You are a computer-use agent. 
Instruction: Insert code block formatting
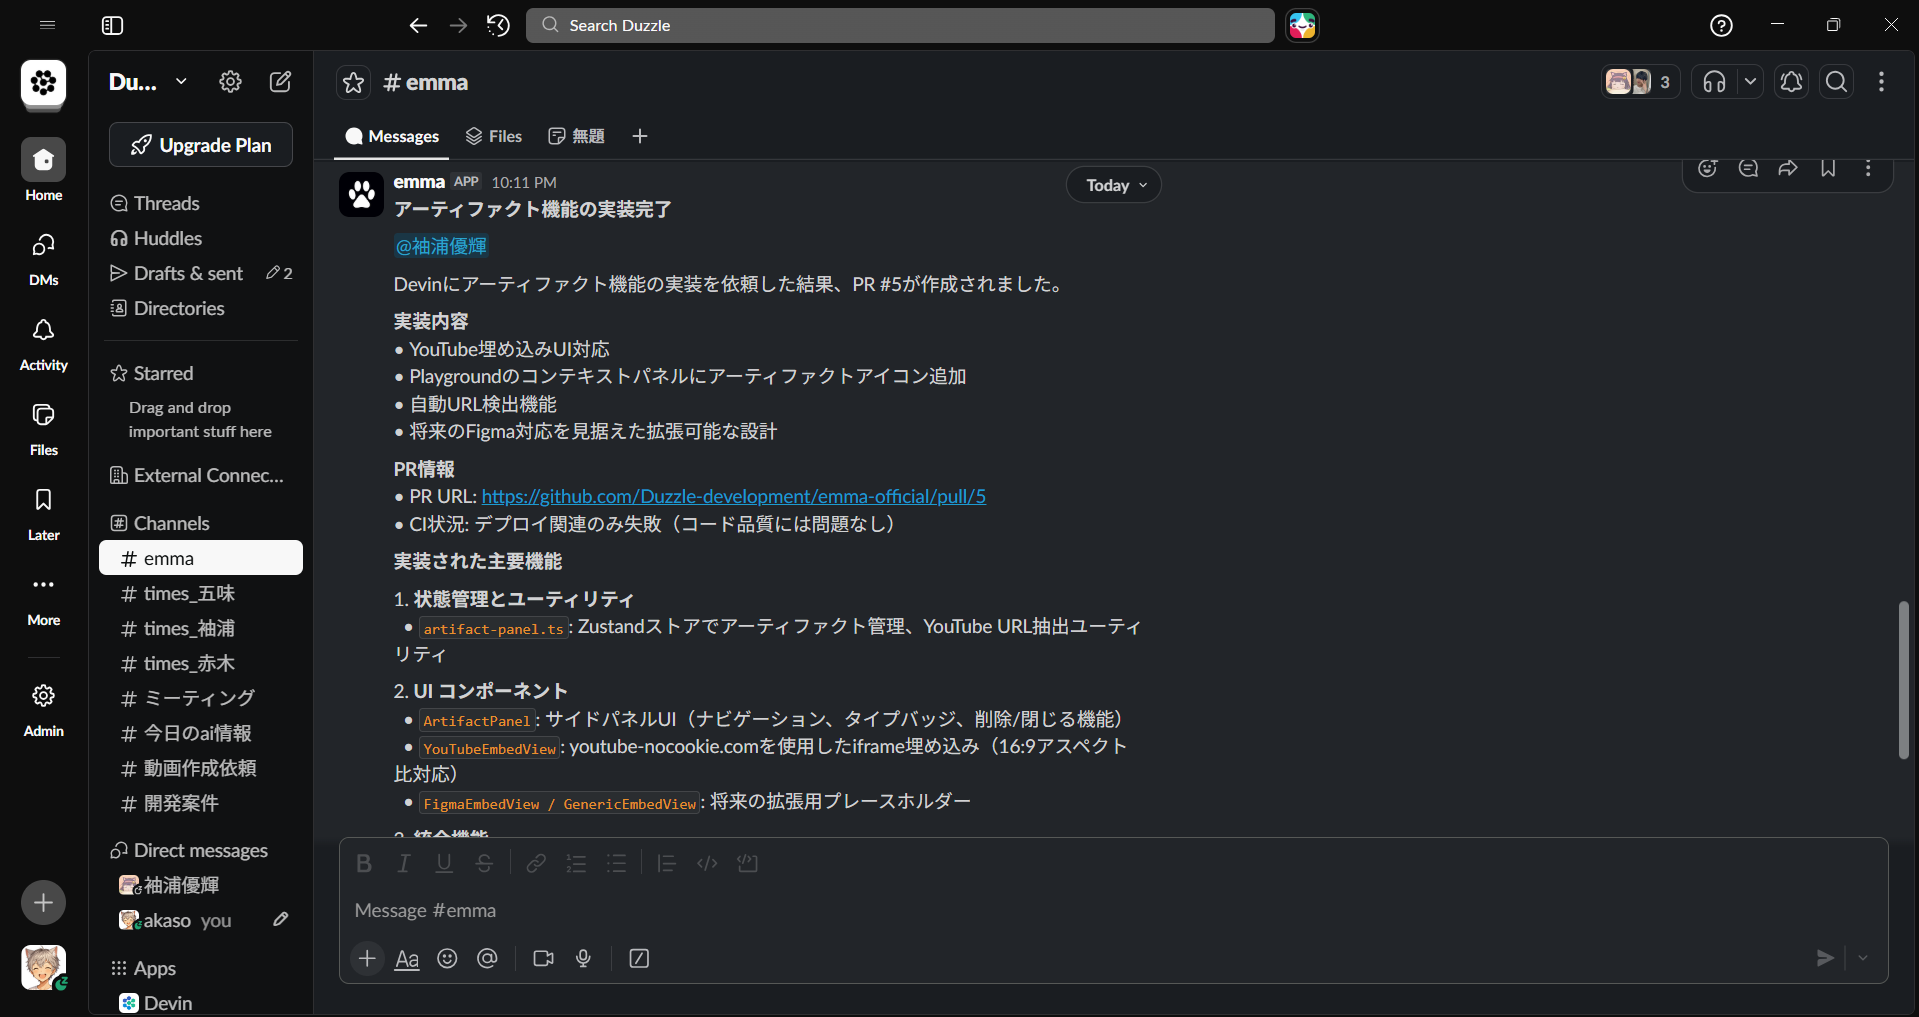click(x=747, y=863)
